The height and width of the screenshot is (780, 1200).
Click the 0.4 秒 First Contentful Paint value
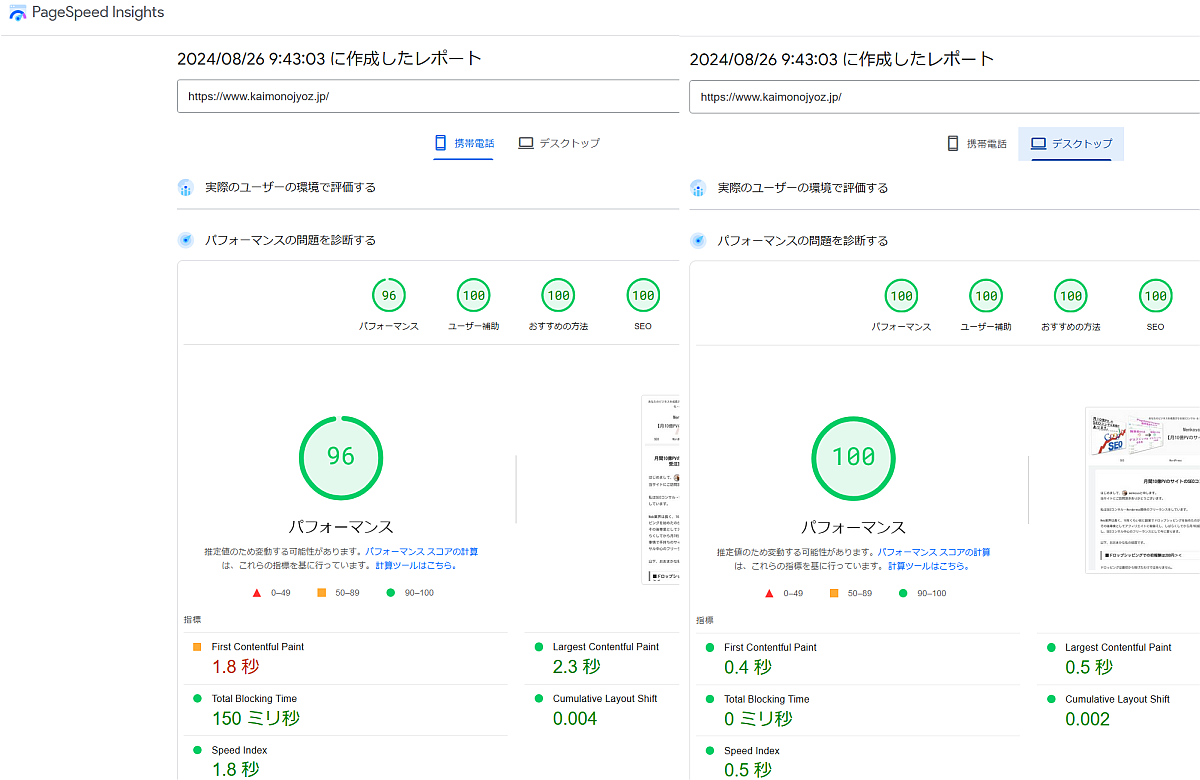pos(748,666)
